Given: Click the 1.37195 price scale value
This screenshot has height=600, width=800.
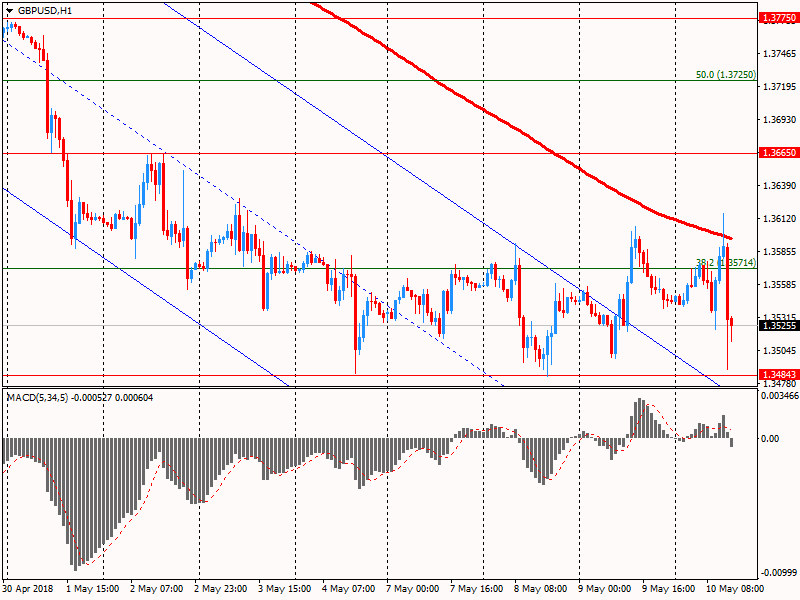Looking at the screenshot, I should point(779,87).
